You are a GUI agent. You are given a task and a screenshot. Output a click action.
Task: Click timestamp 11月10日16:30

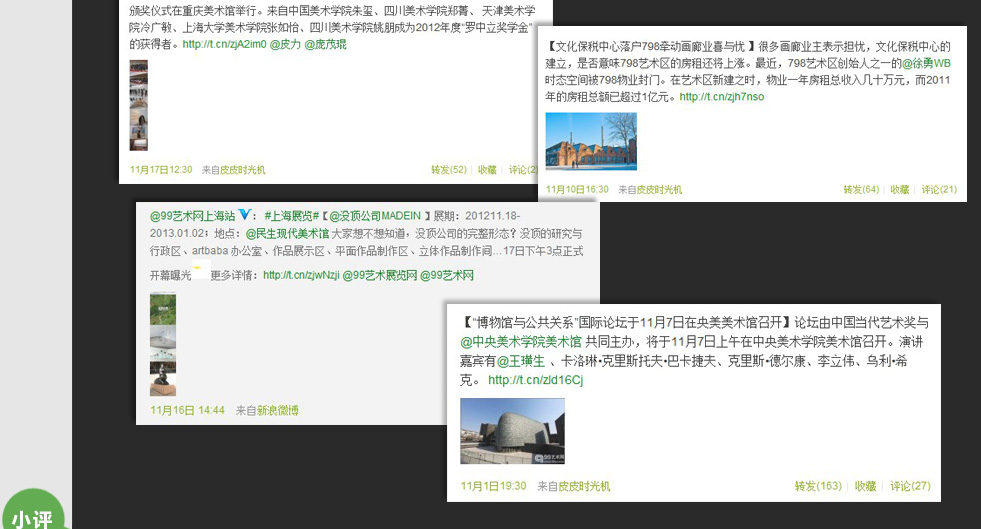[x=577, y=189]
